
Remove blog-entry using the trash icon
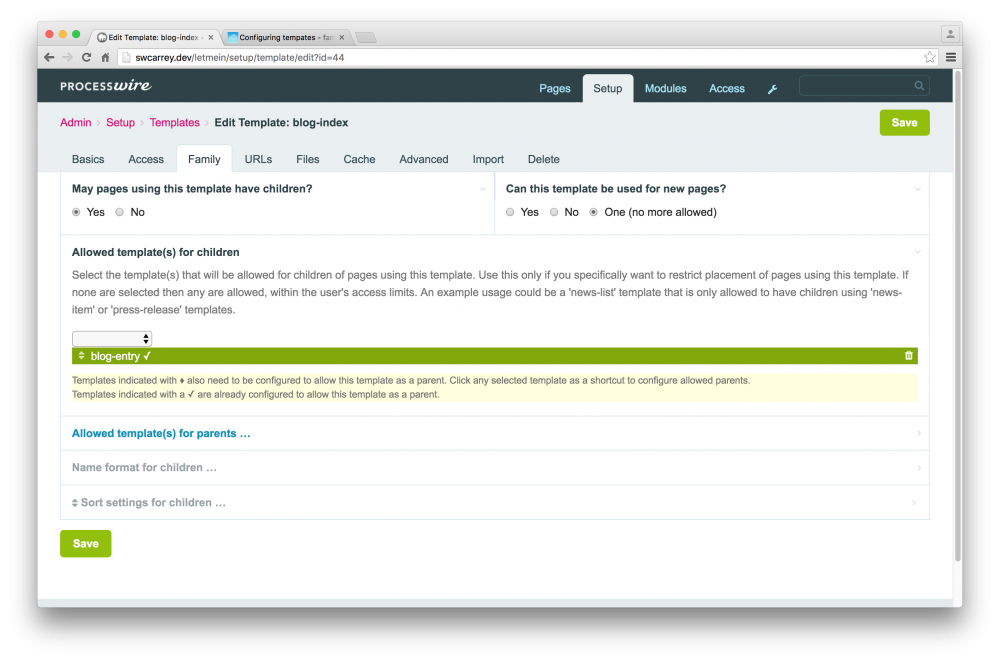909,355
